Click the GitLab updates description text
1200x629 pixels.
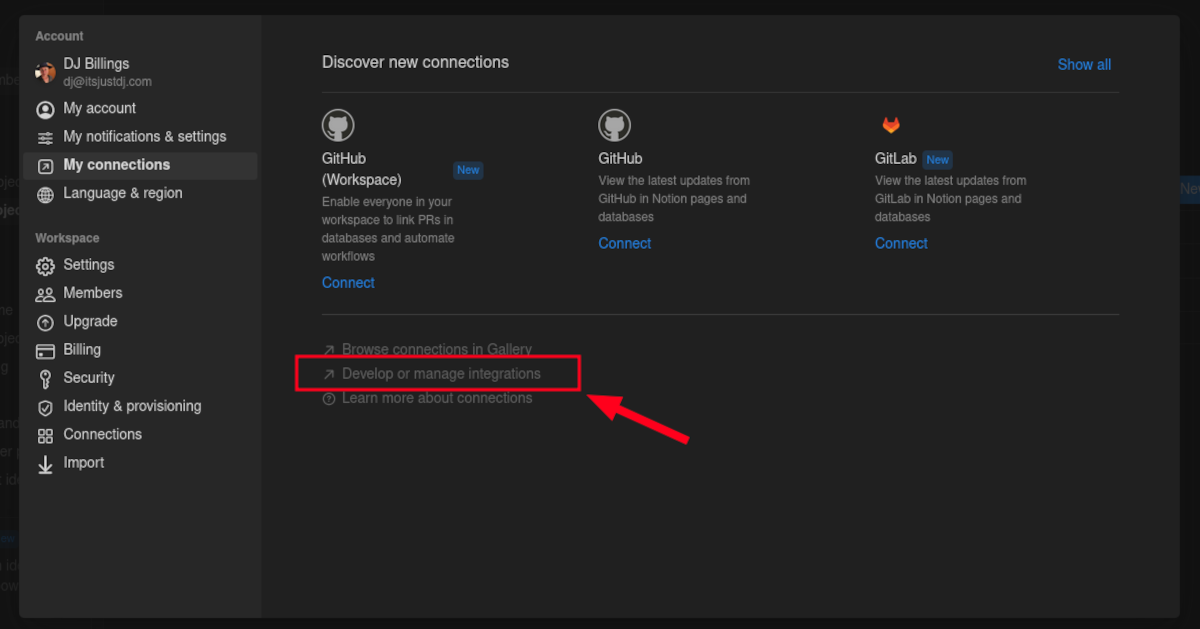tap(950, 199)
